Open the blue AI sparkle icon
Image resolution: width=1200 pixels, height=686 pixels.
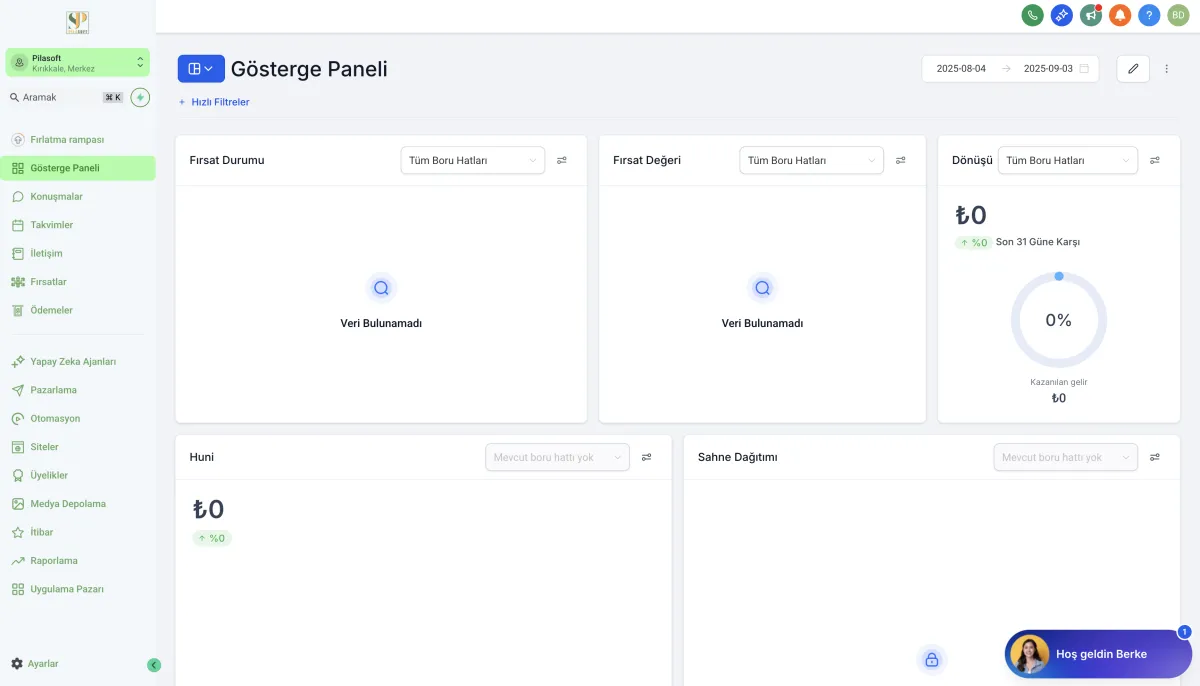1062,15
